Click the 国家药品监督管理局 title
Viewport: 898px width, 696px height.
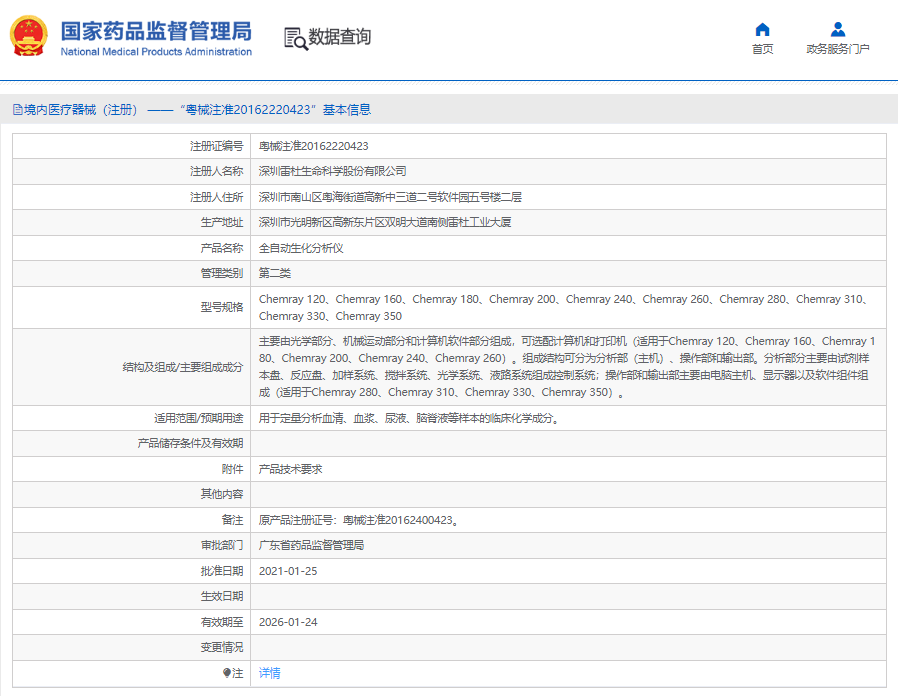point(156,32)
